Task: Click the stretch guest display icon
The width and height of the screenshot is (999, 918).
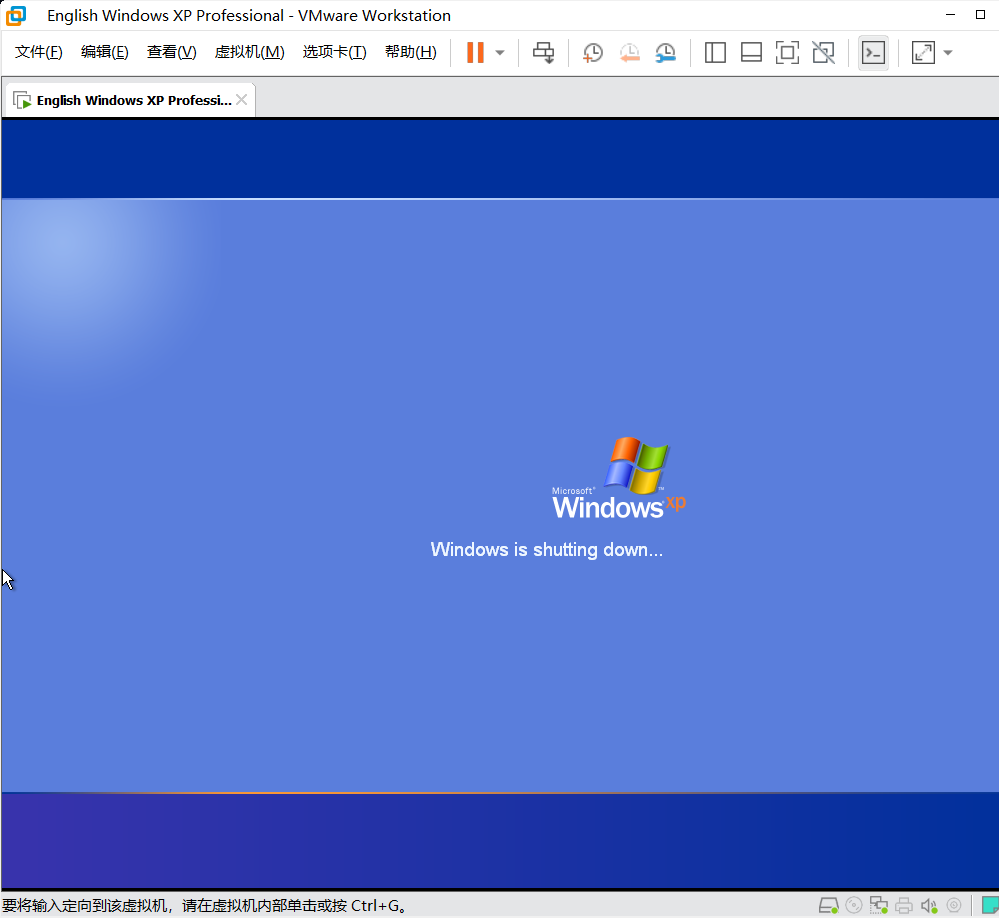Action: point(923,52)
